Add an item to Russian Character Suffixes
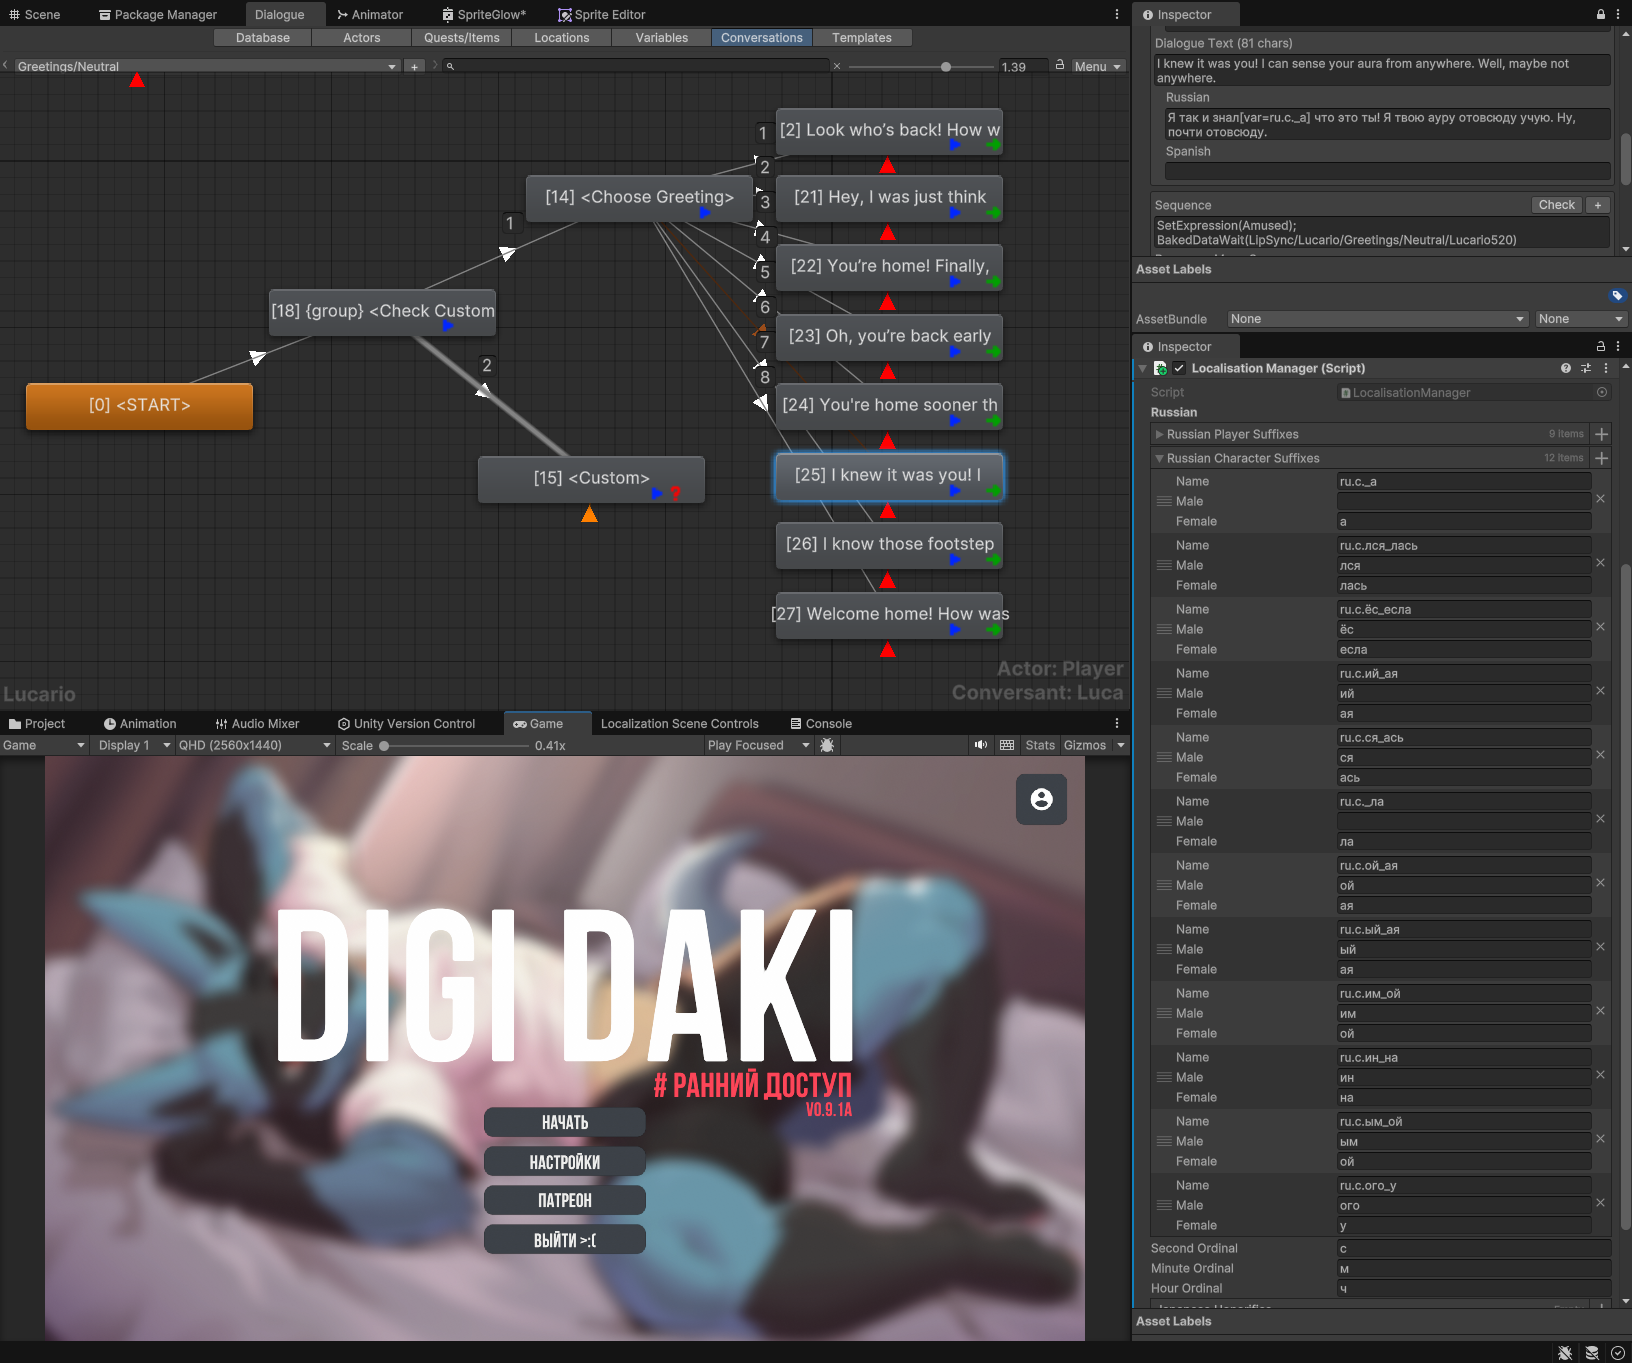The height and width of the screenshot is (1363, 1632). point(1602,459)
